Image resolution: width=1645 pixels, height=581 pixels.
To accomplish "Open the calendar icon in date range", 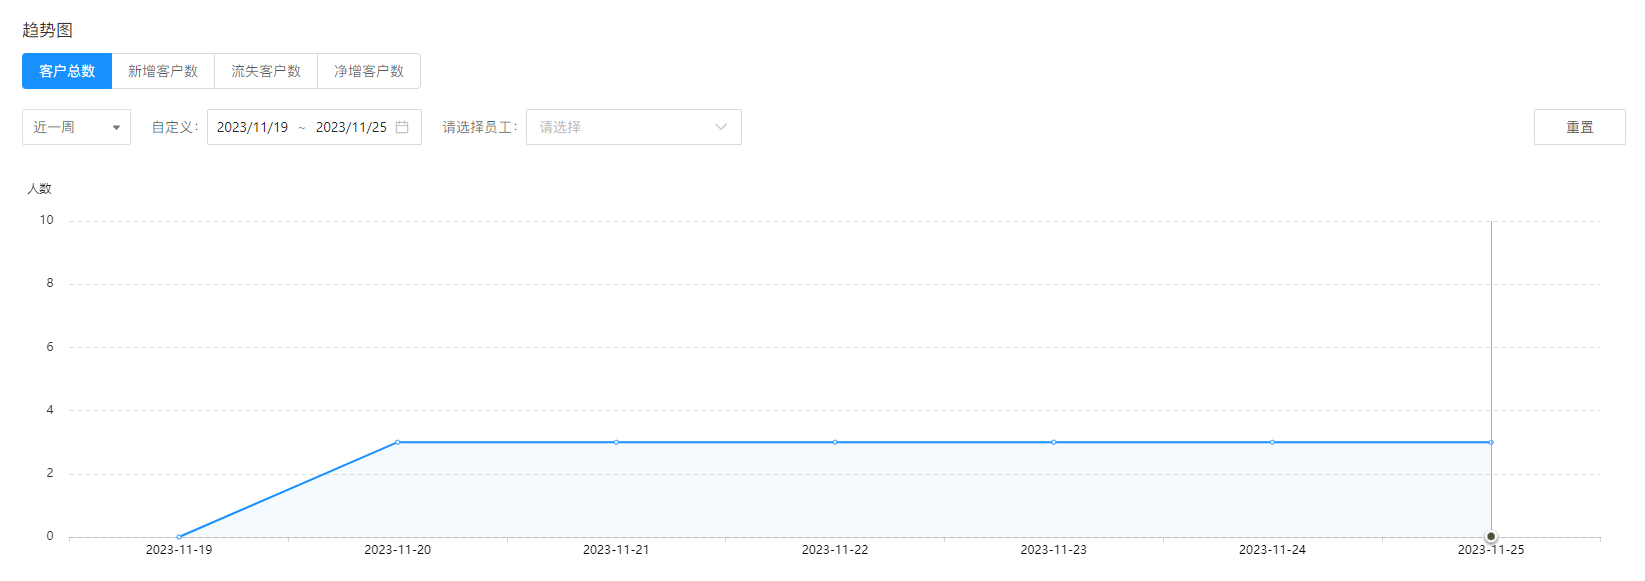I will [x=402, y=127].
